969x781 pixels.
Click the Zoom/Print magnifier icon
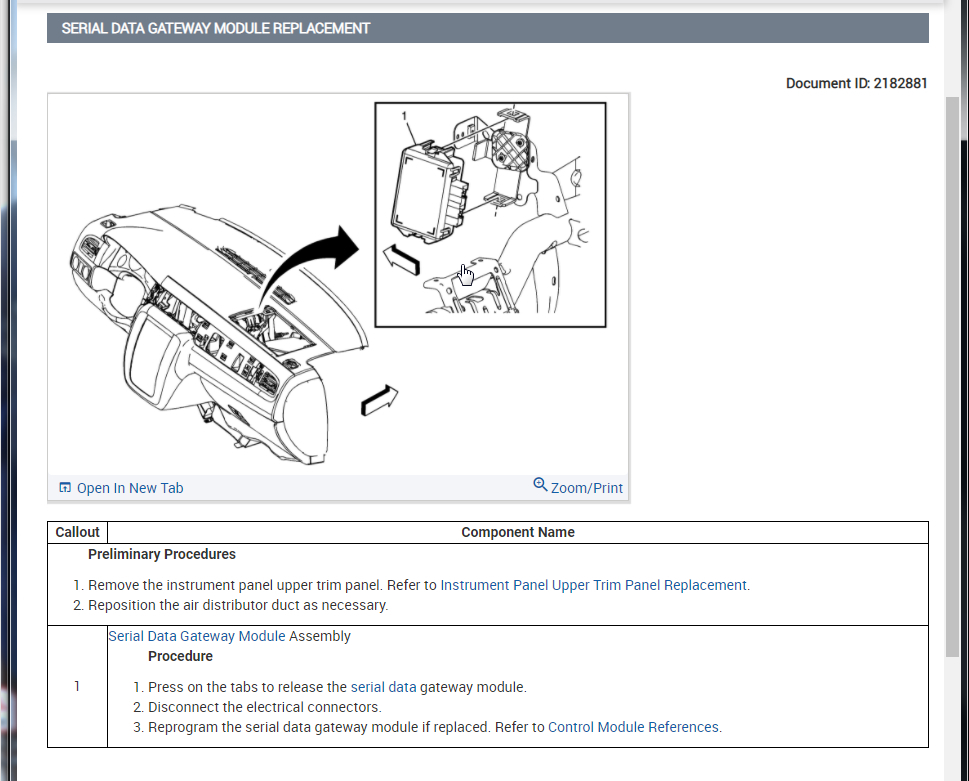click(x=540, y=484)
